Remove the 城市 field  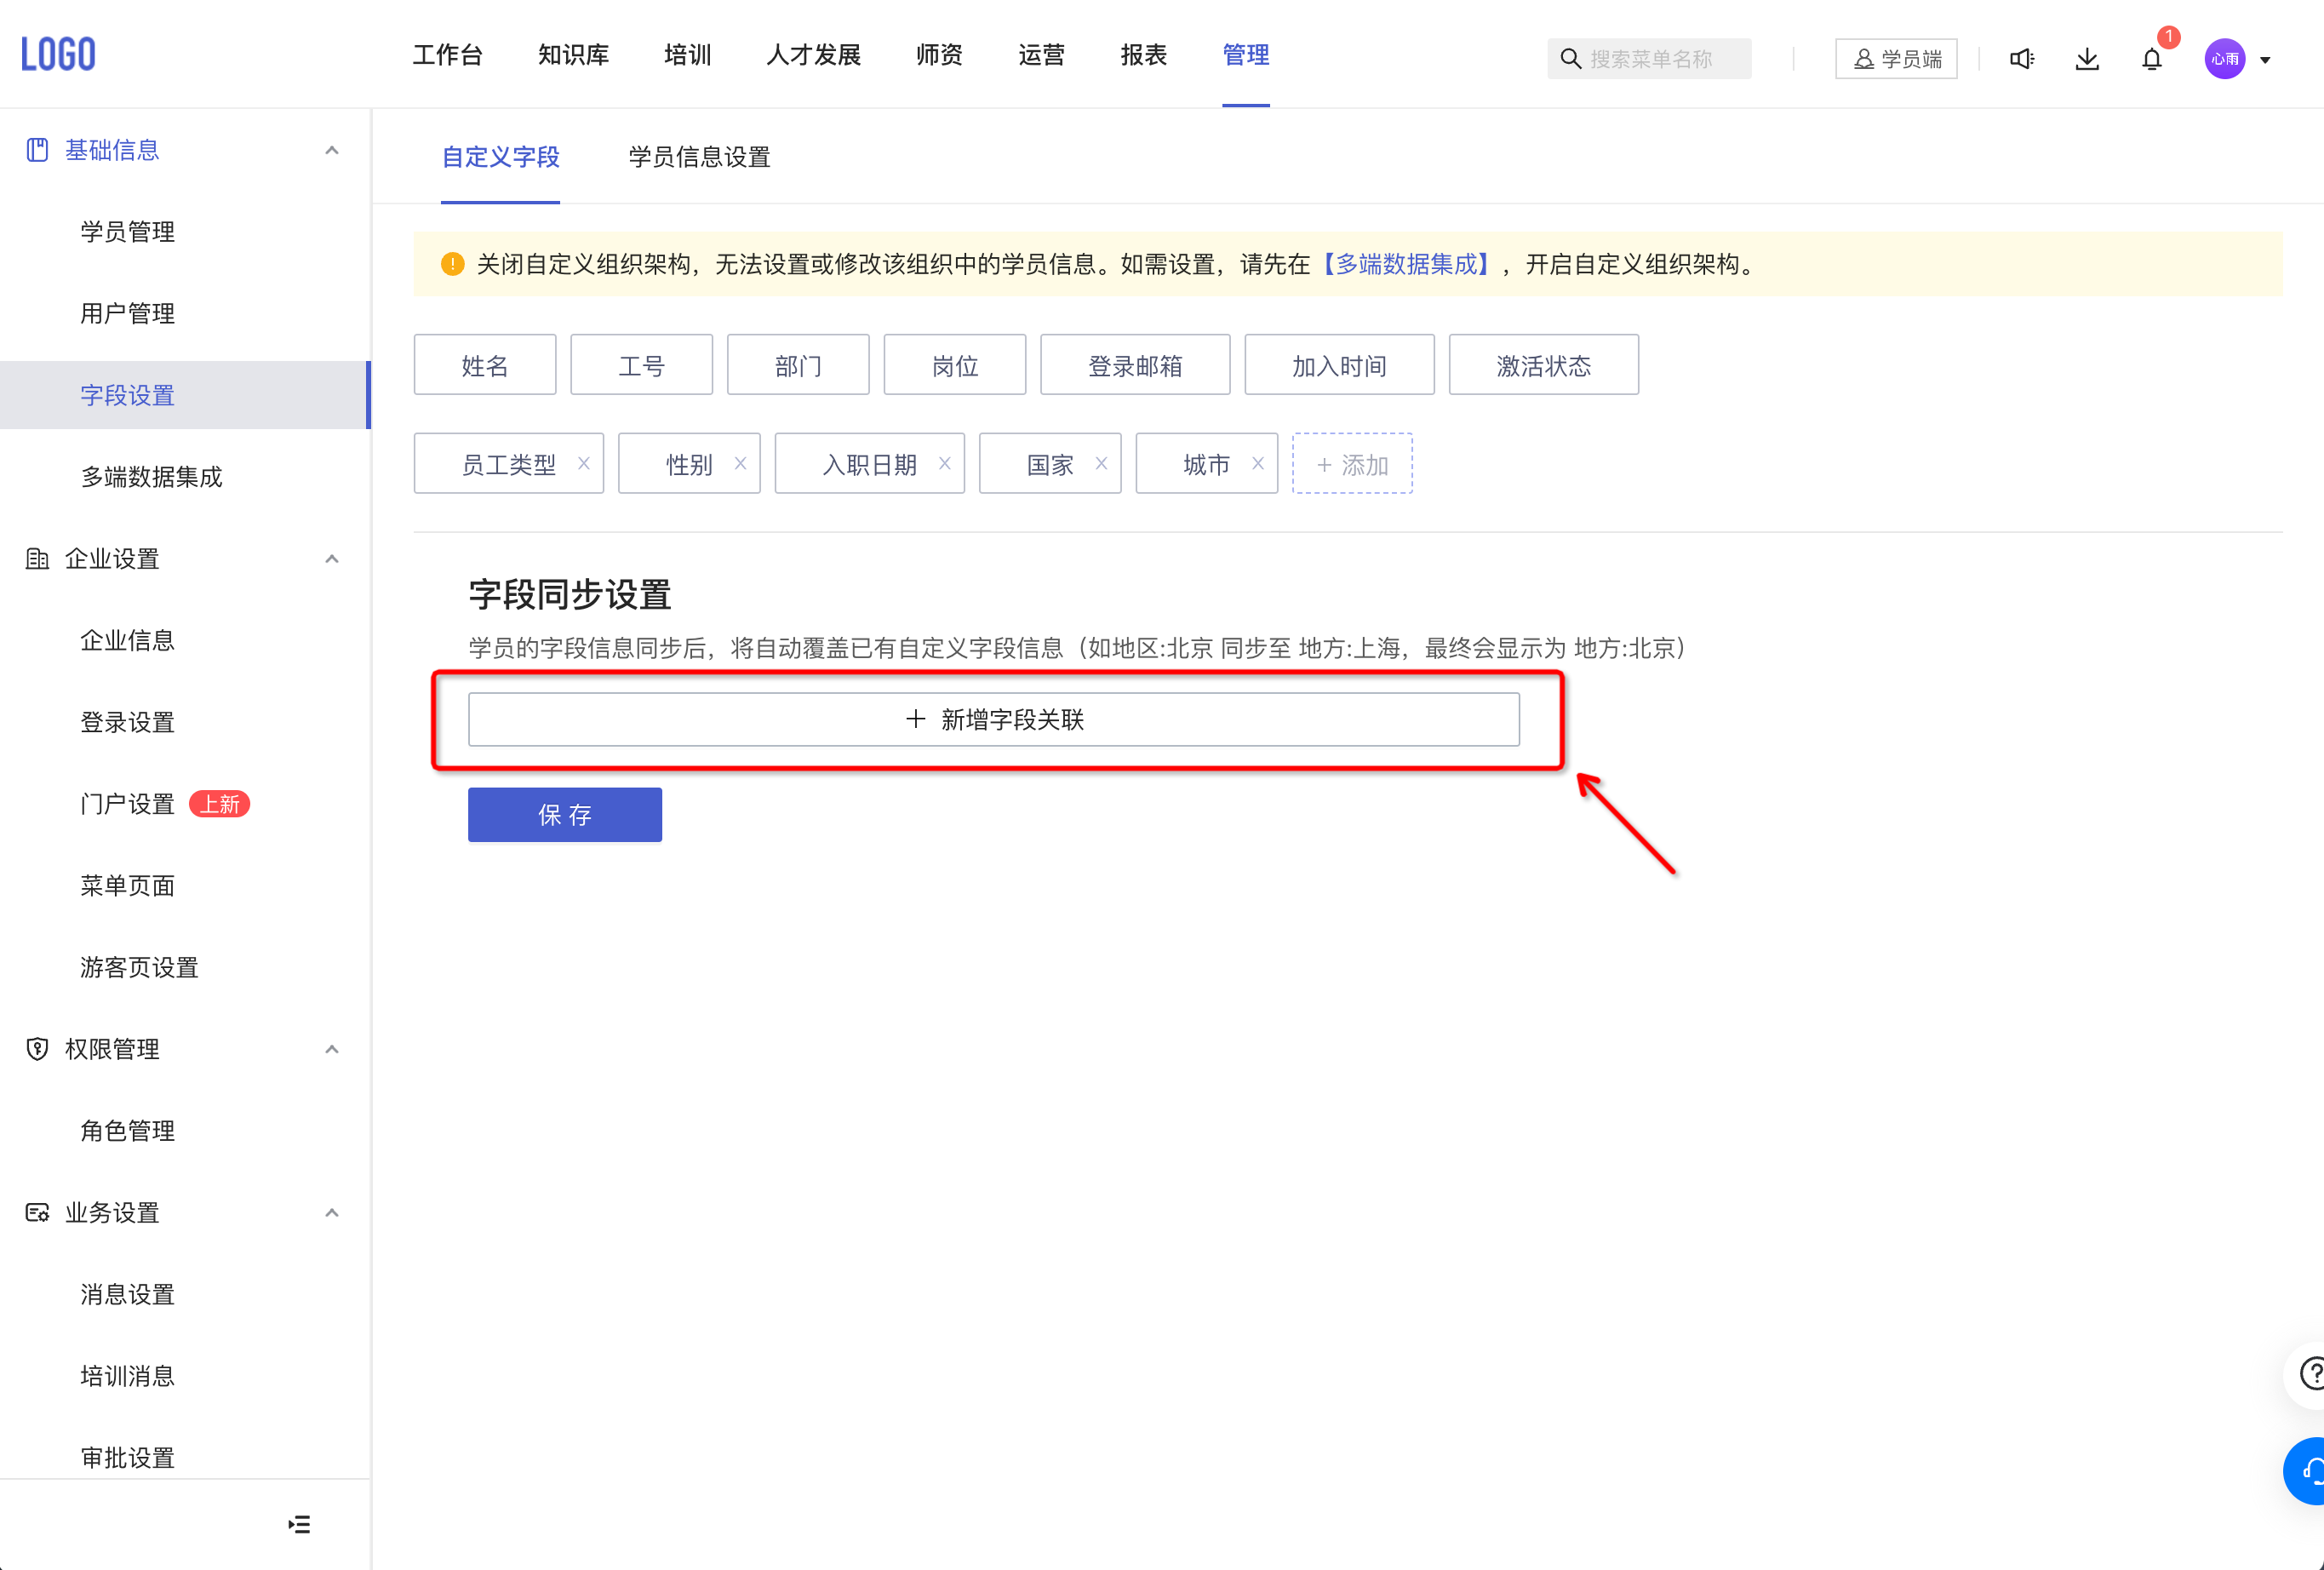pos(1258,463)
